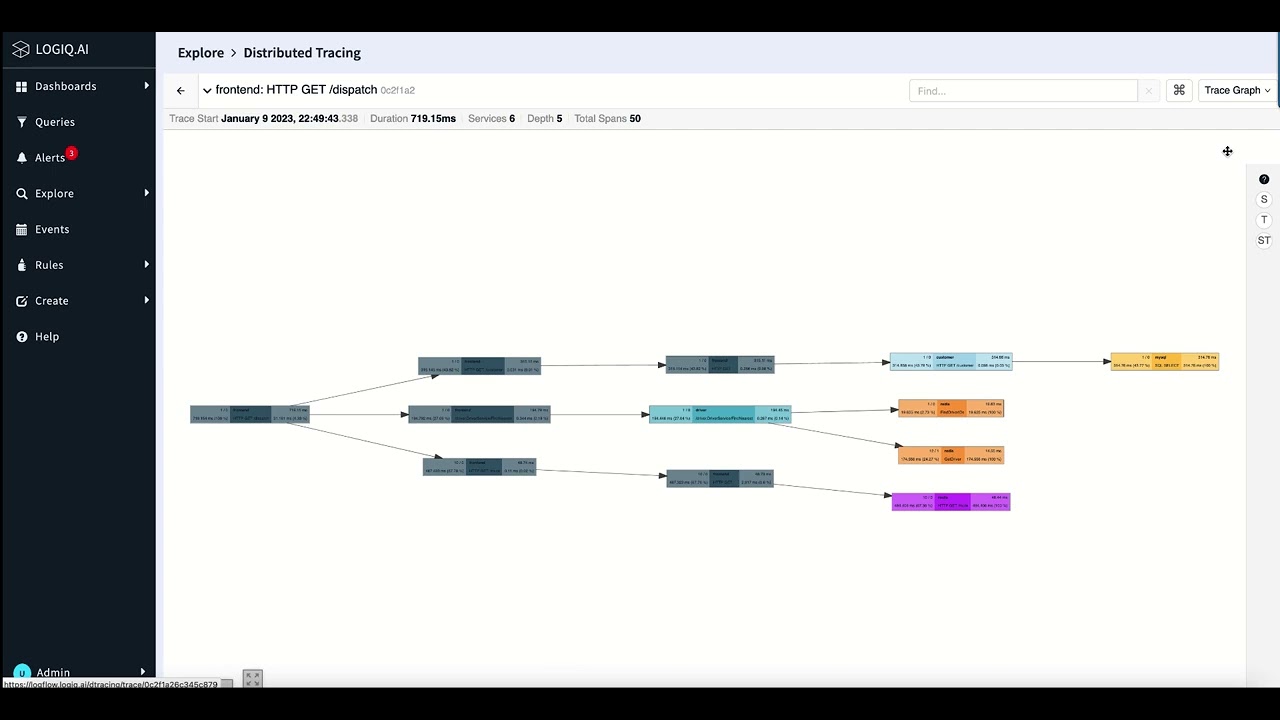The width and height of the screenshot is (1280, 720).
Task: Select the yellow mysql SQL SELECT node
Action: coord(1165,361)
